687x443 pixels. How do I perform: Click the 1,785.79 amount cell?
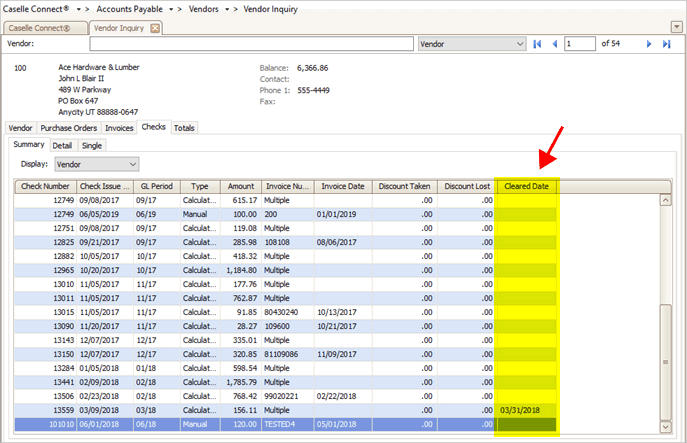point(241,383)
